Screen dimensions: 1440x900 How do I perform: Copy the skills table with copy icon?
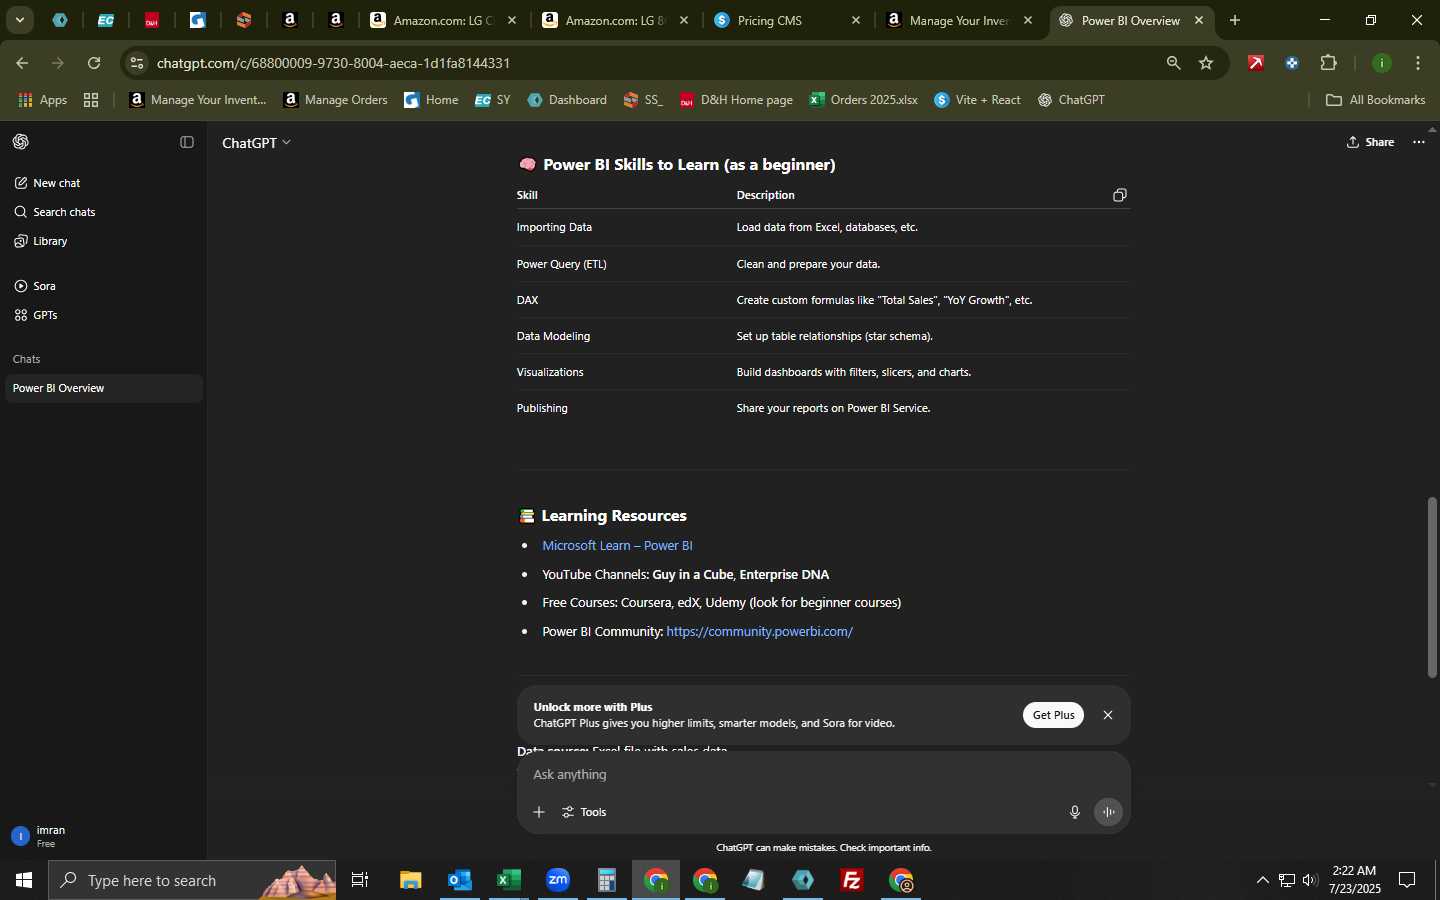[1120, 195]
